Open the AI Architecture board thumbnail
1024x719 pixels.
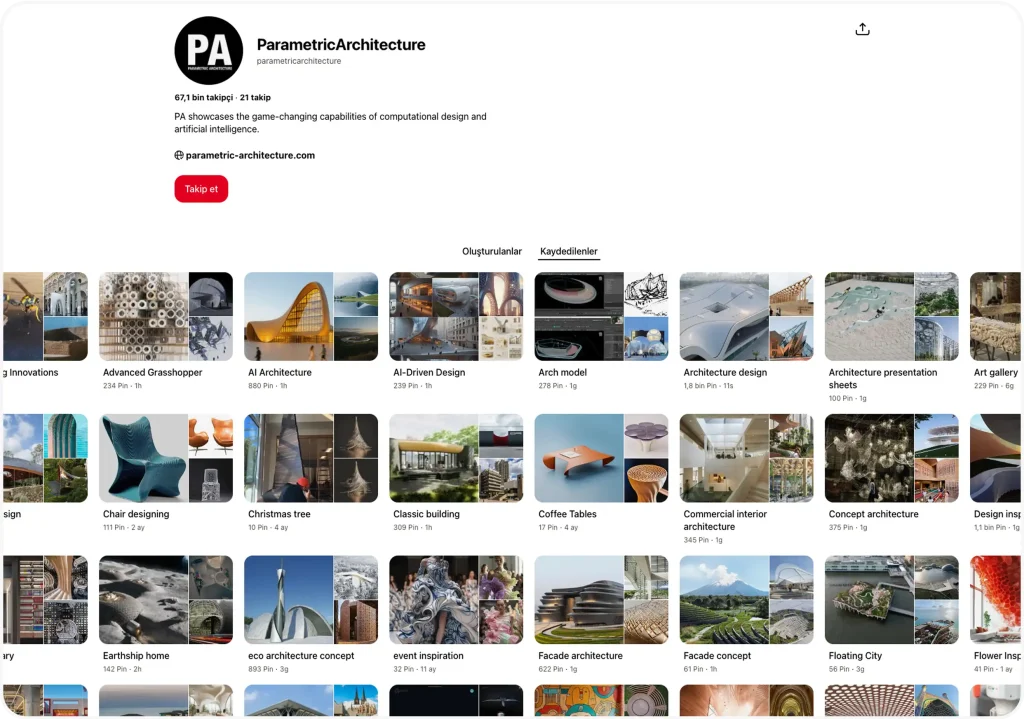tap(311, 317)
